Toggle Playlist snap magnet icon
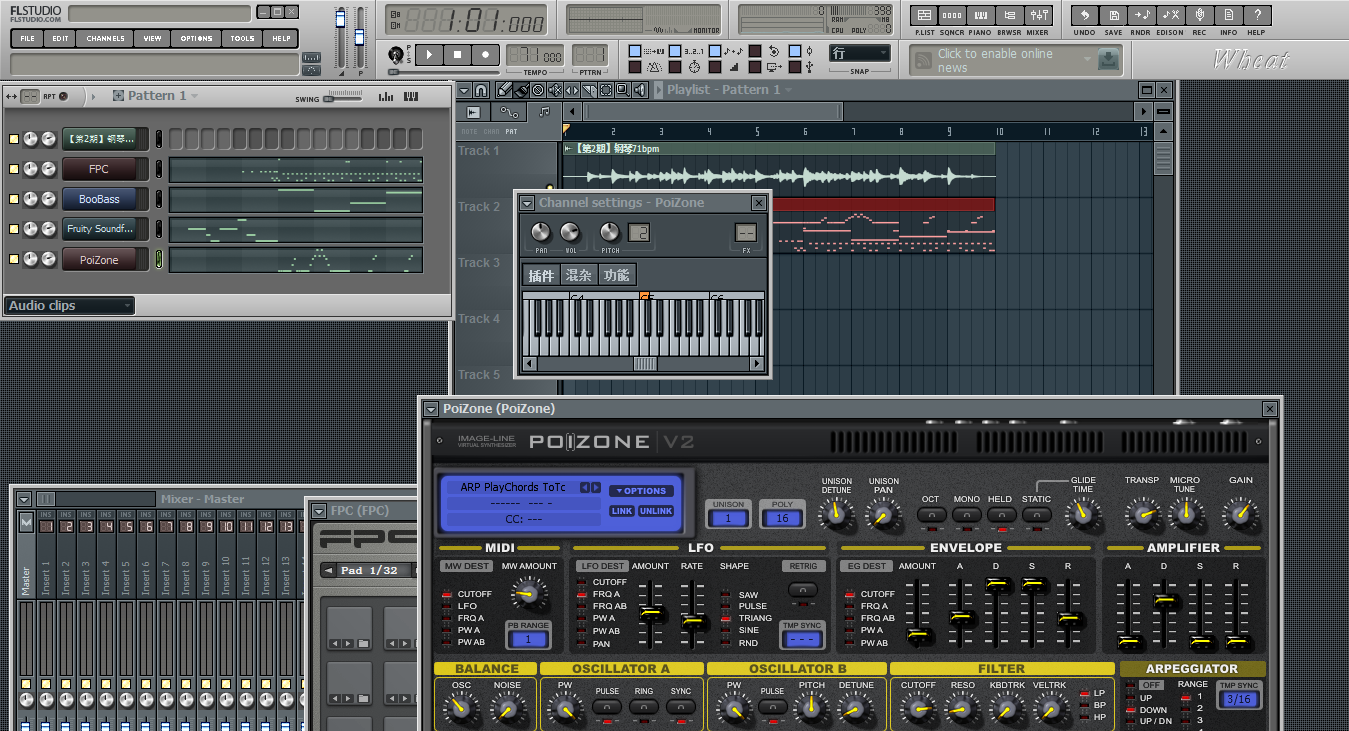1349x731 pixels. [482, 90]
